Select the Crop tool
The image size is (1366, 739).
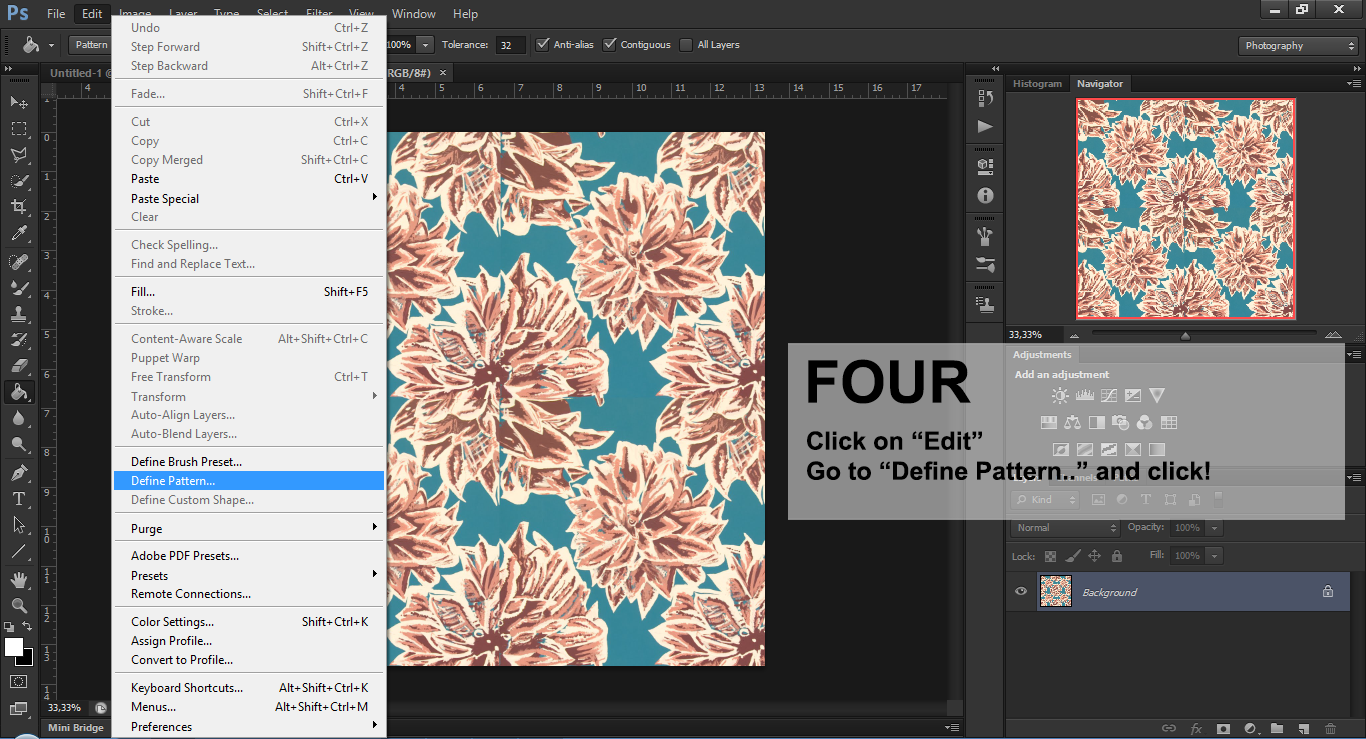coord(19,207)
